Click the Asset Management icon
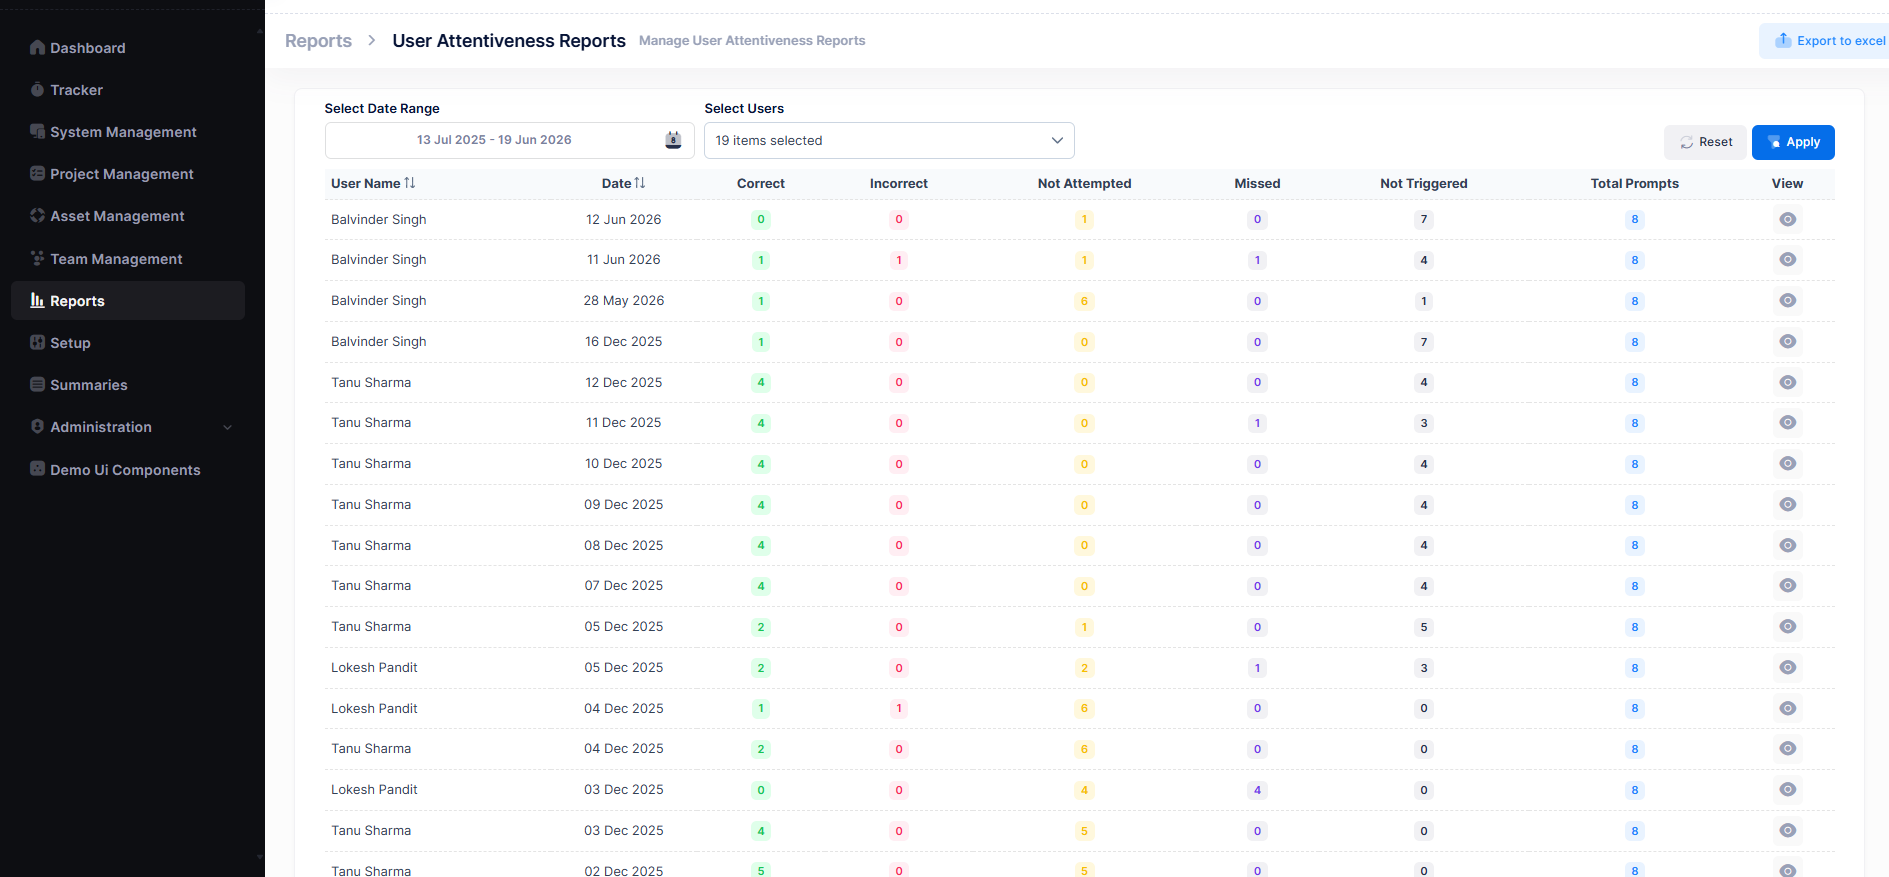 pyautogui.click(x=38, y=215)
